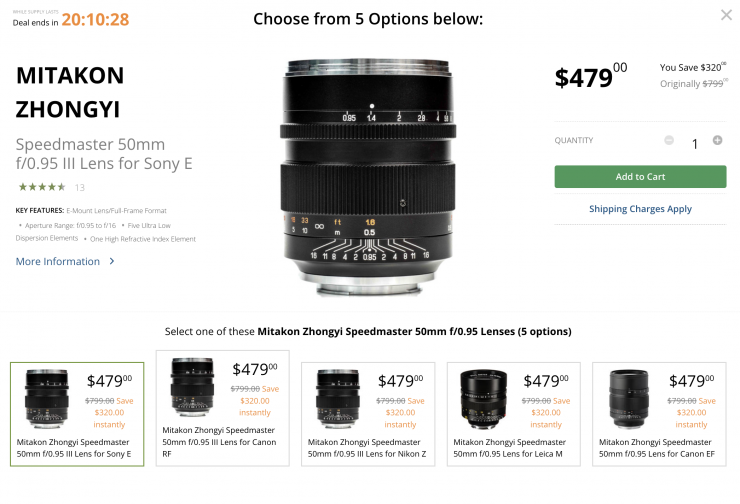The width and height of the screenshot is (740, 504).
Task: Select the Nikon Z lens option
Action: coord(367,413)
